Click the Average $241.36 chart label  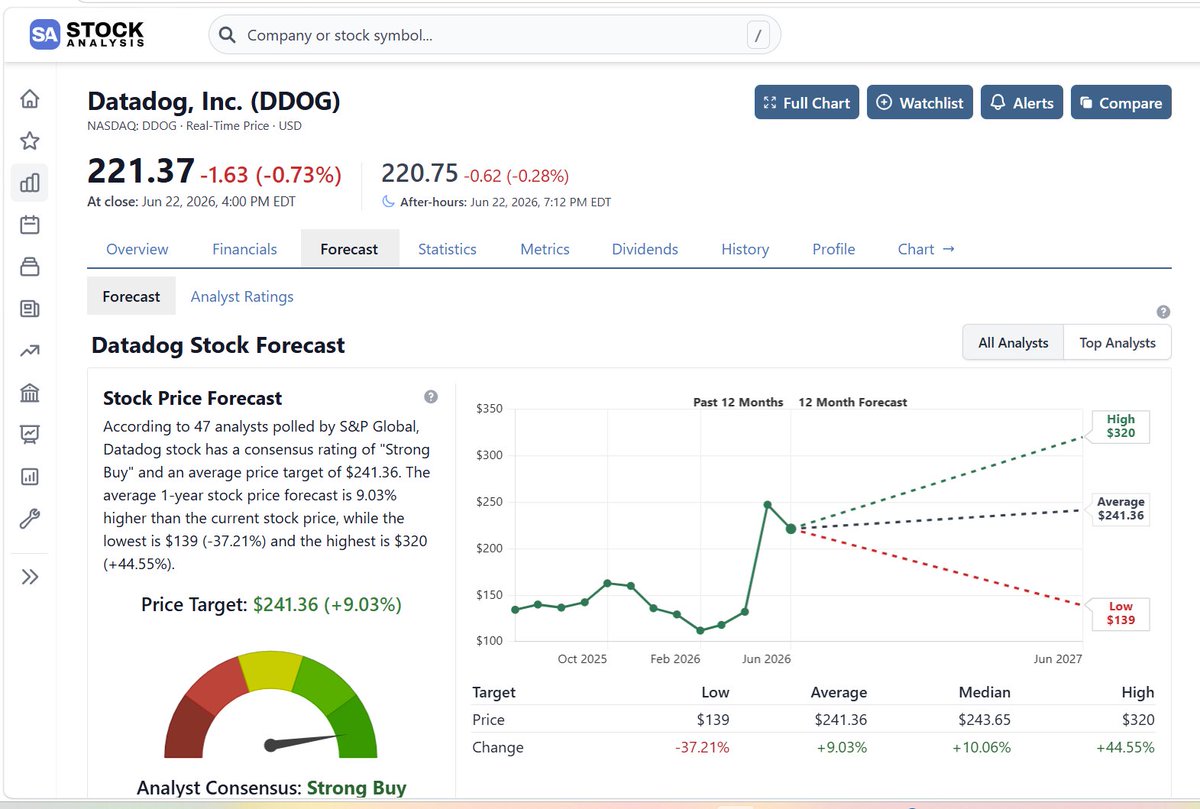pos(1120,509)
